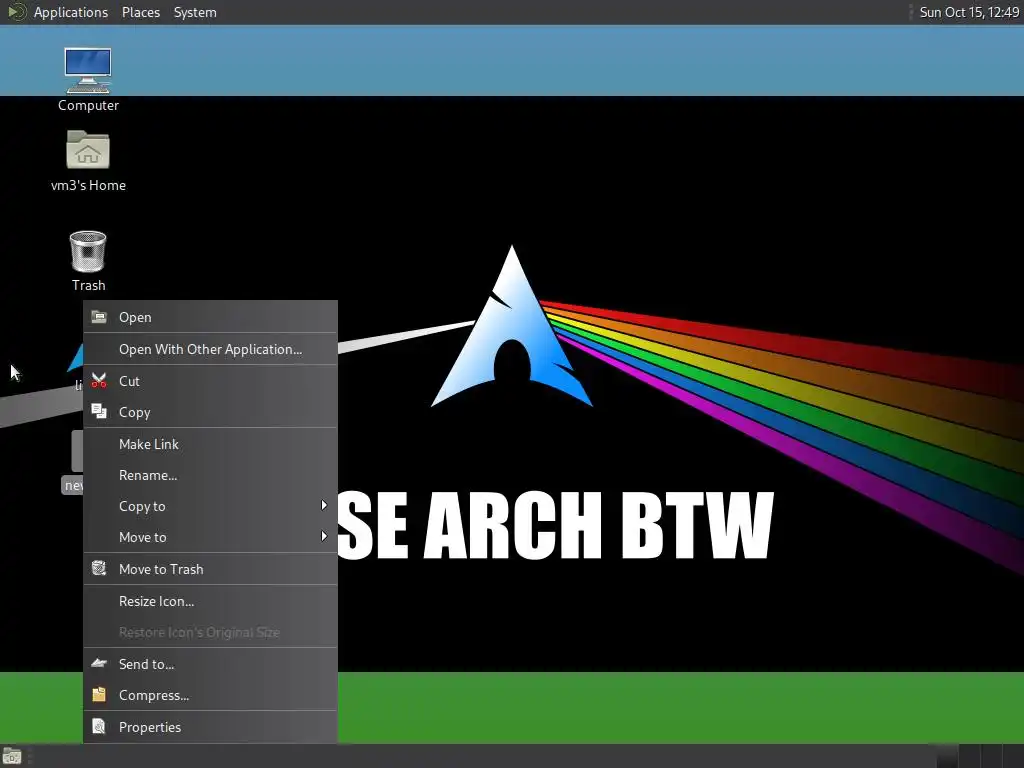Click the workspace switcher in bottom panel
Image resolution: width=1024 pixels, height=768 pixels.
pos(980,756)
